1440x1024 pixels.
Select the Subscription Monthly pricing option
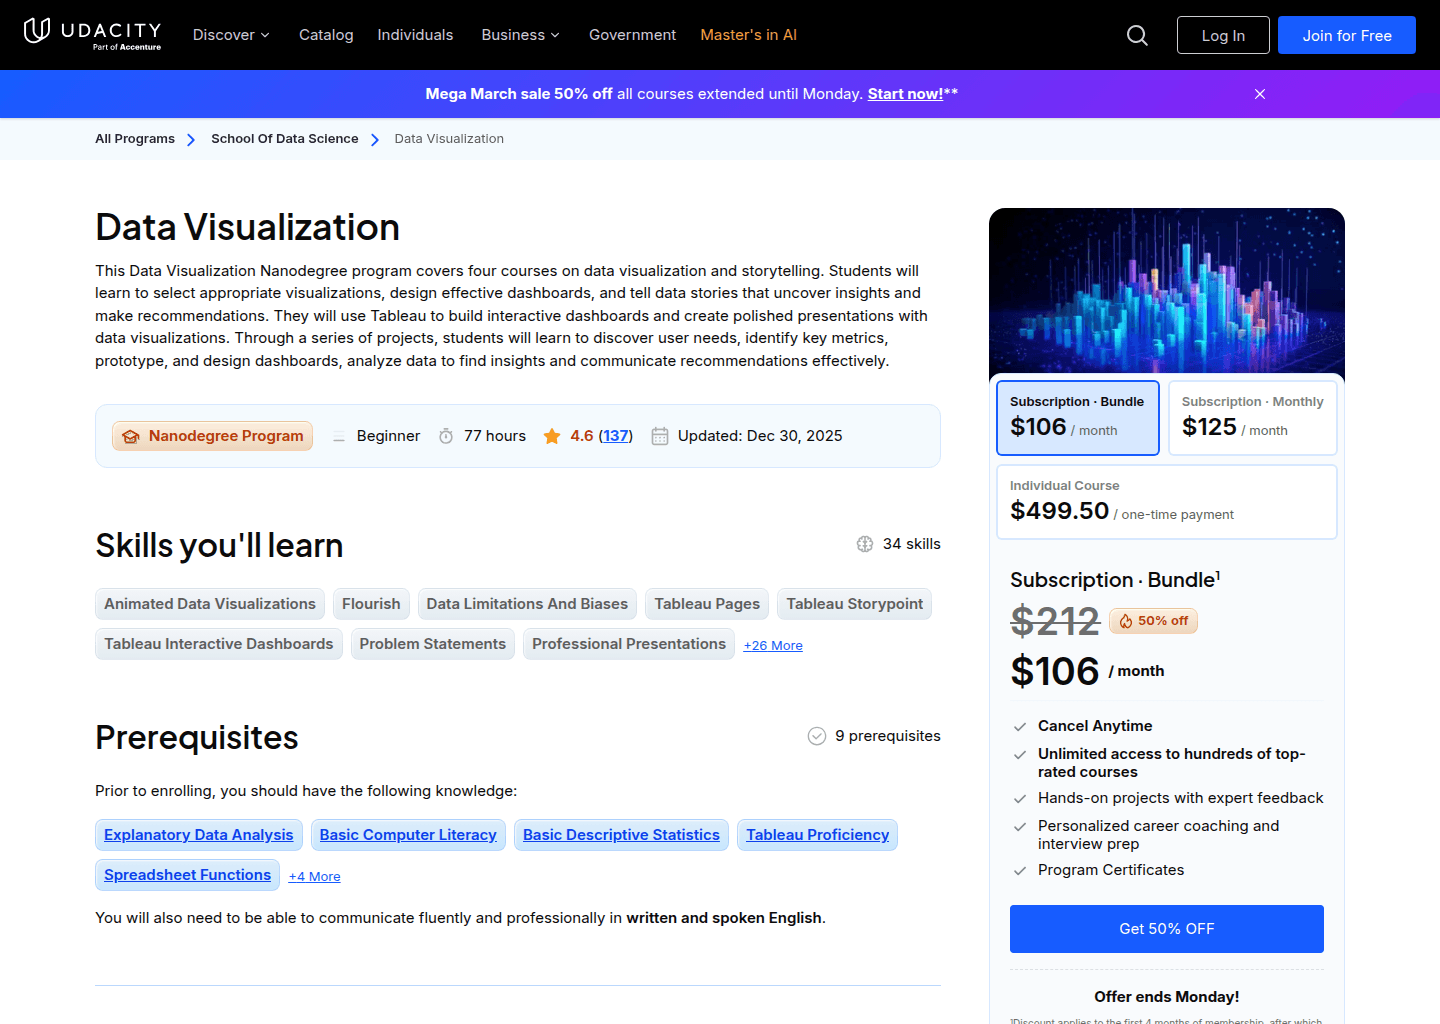(1252, 417)
